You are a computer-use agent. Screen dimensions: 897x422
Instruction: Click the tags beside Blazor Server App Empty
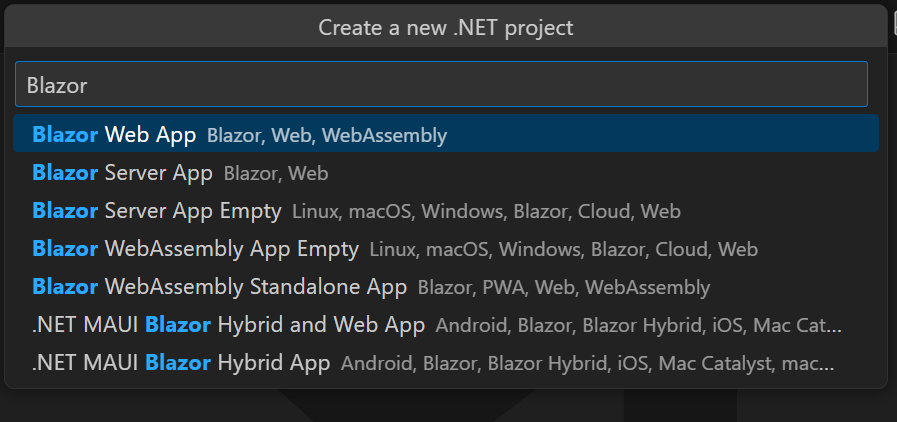point(486,212)
